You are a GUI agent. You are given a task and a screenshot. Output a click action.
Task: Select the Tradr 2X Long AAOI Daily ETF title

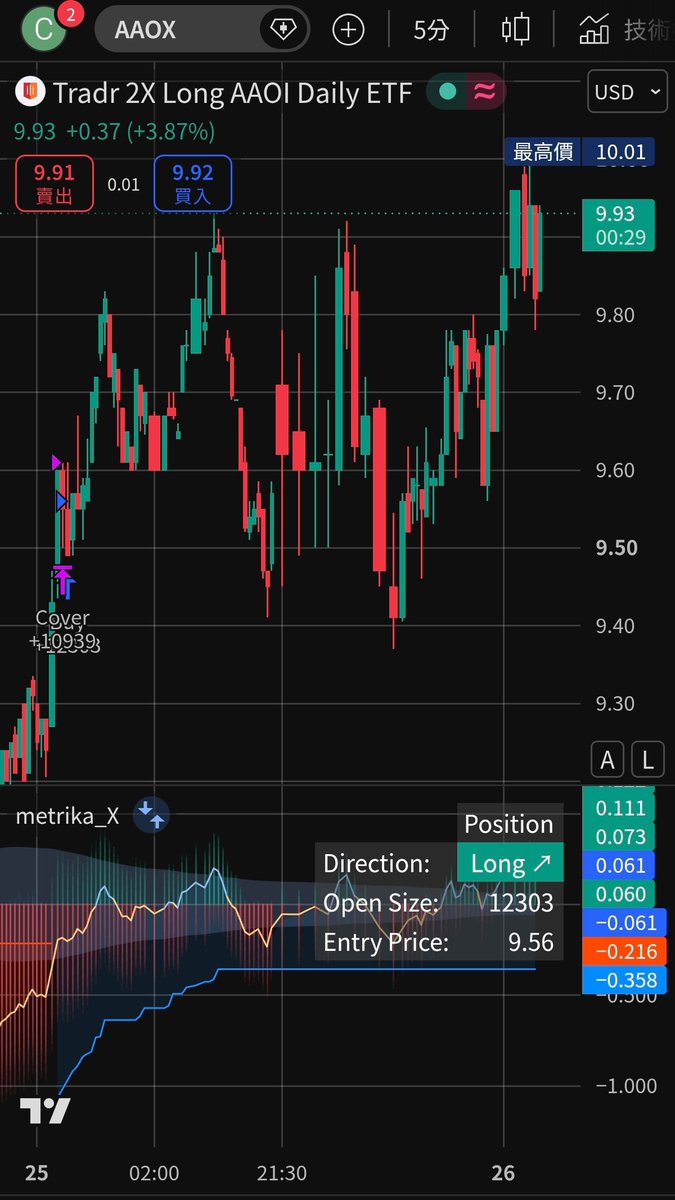tap(232, 93)
